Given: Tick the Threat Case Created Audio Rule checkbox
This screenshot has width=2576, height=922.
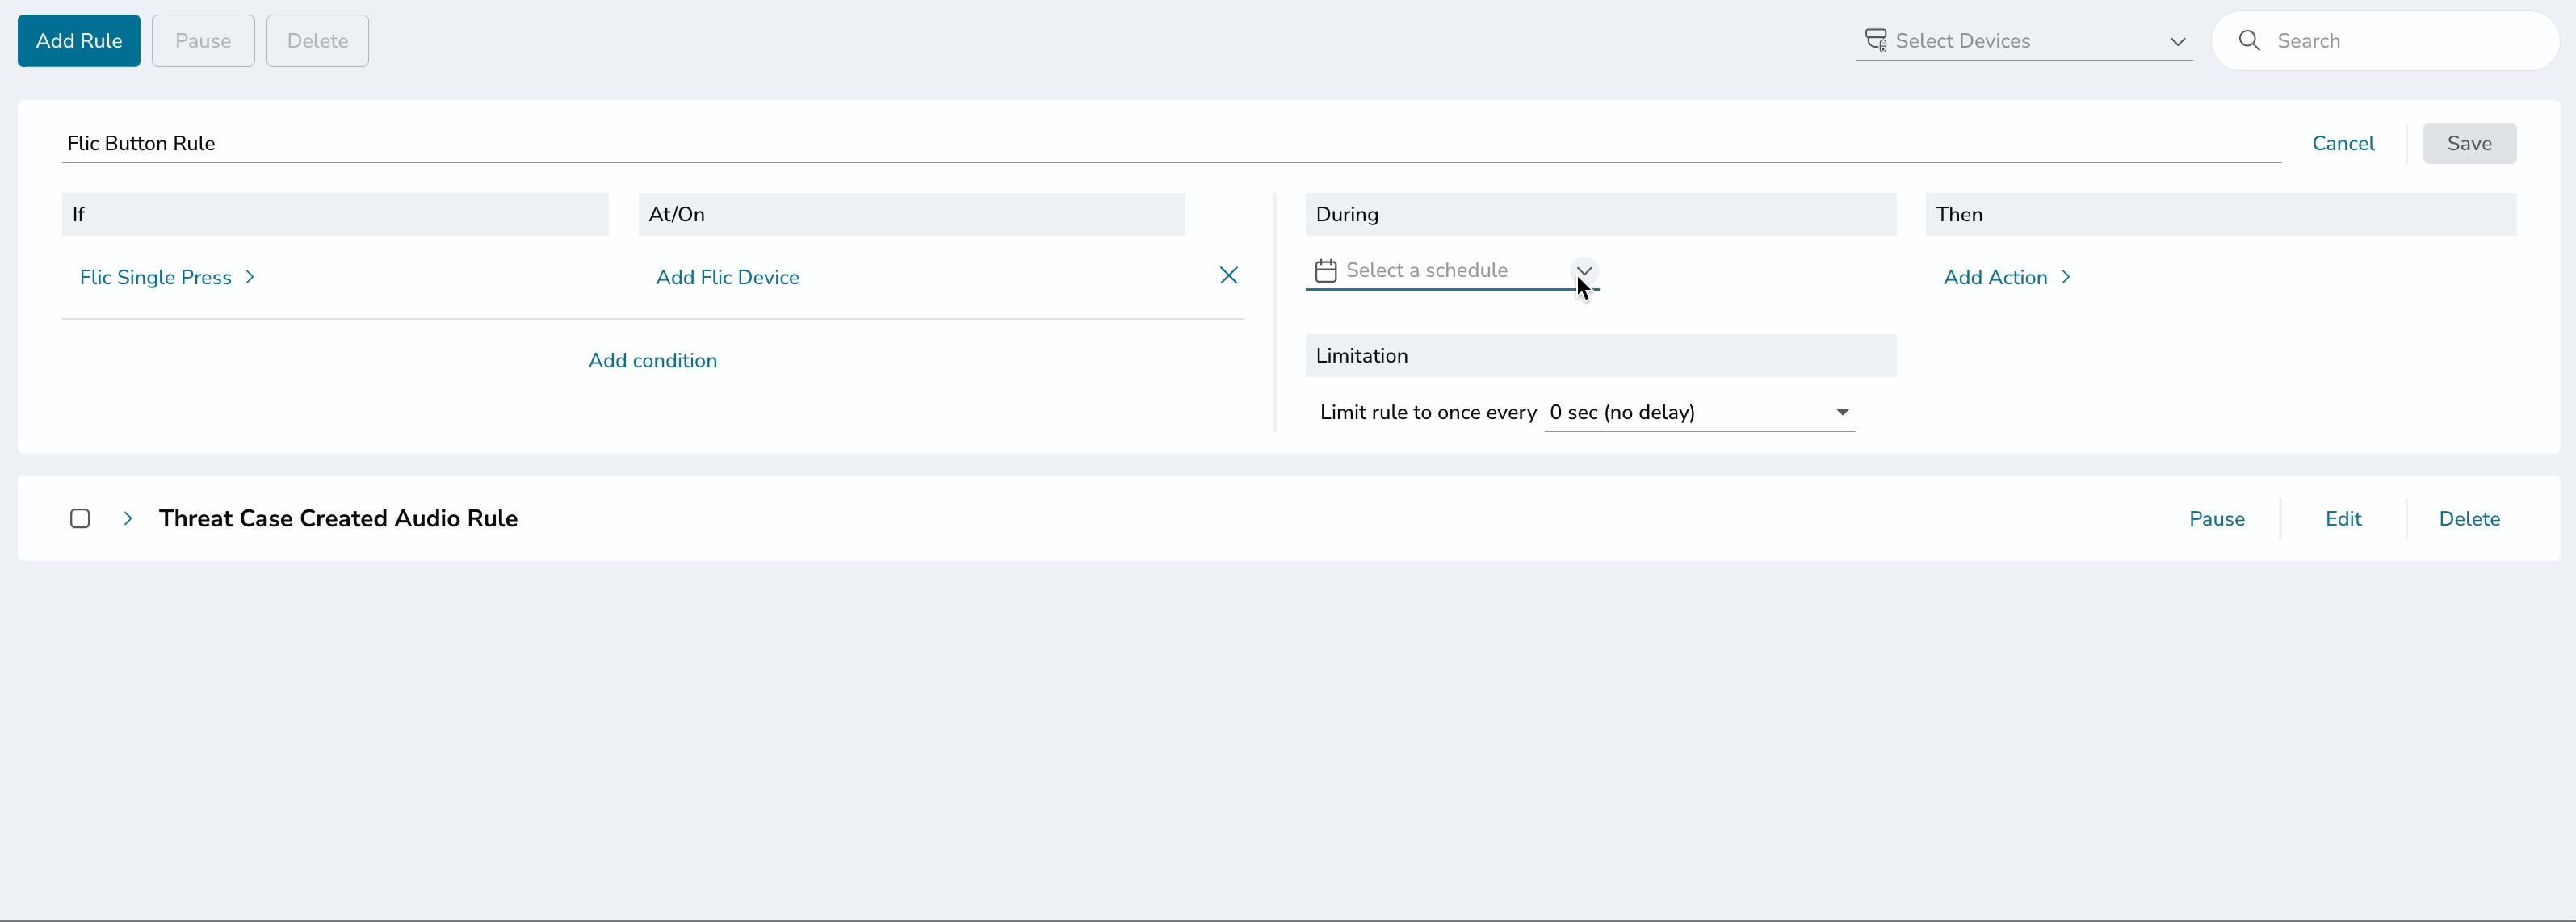Looking at the screenshot, I should click(x=80, y=518).
